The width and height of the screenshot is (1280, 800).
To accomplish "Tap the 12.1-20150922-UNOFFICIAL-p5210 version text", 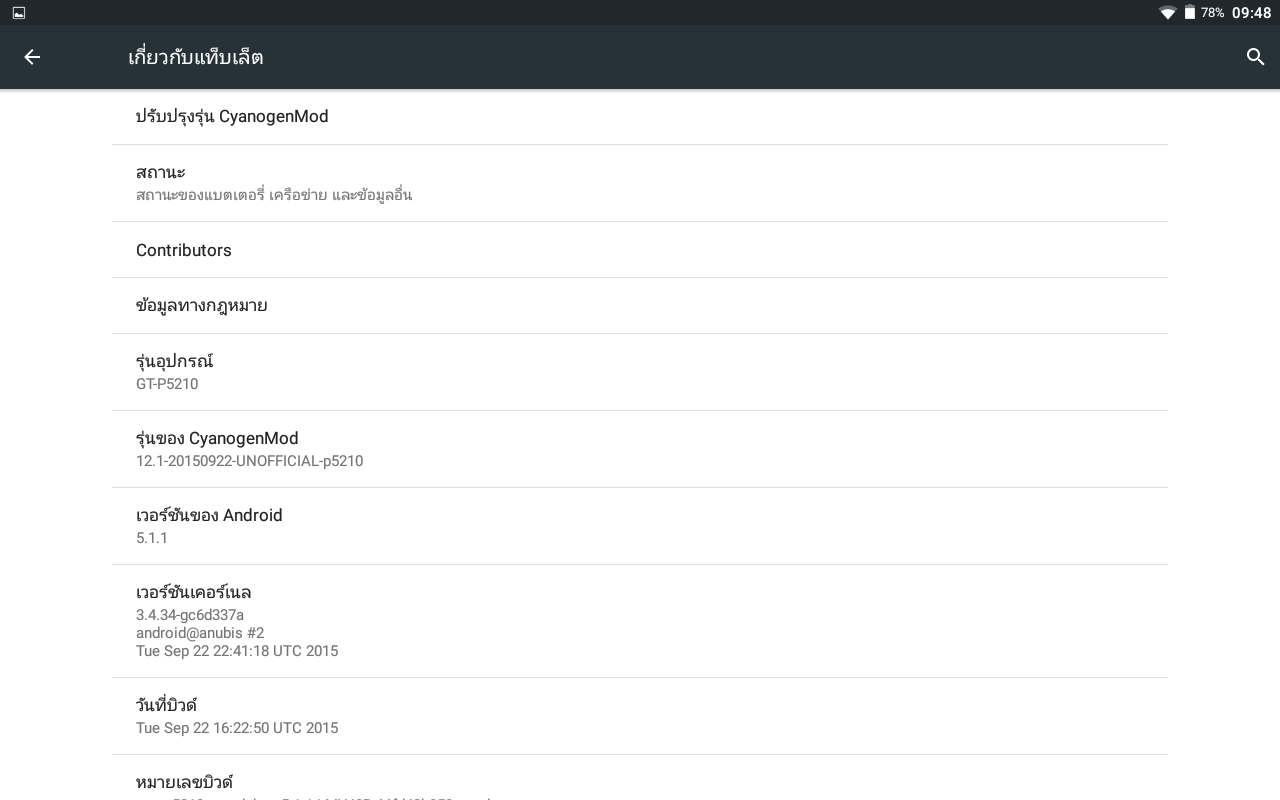I will point(249,461).
